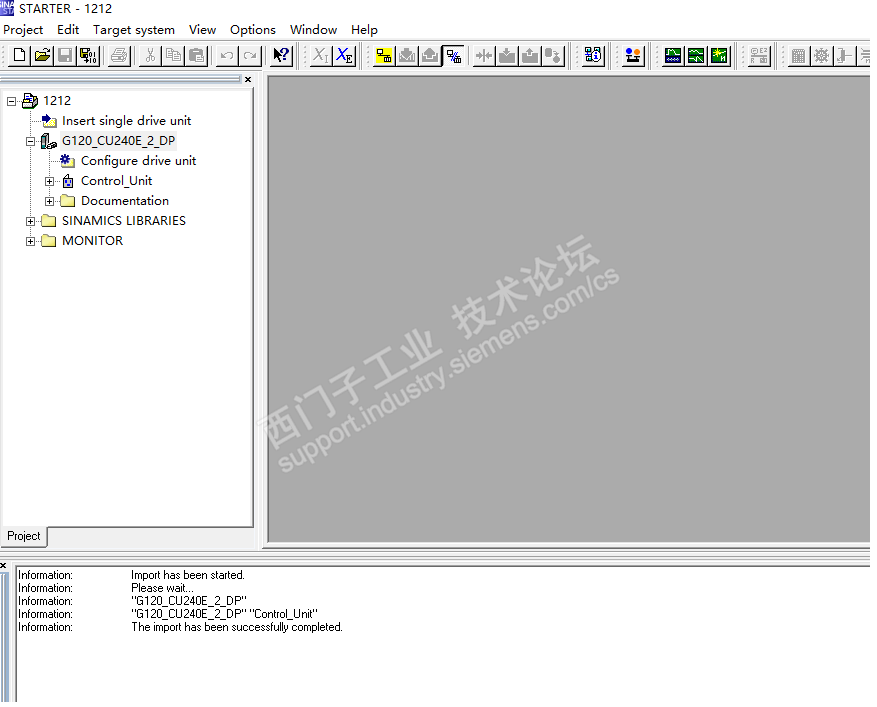This screenshot has height=707, width=877.
Task: Click the grayed E2 R toolbar icon
Action: tap(759, 55)
